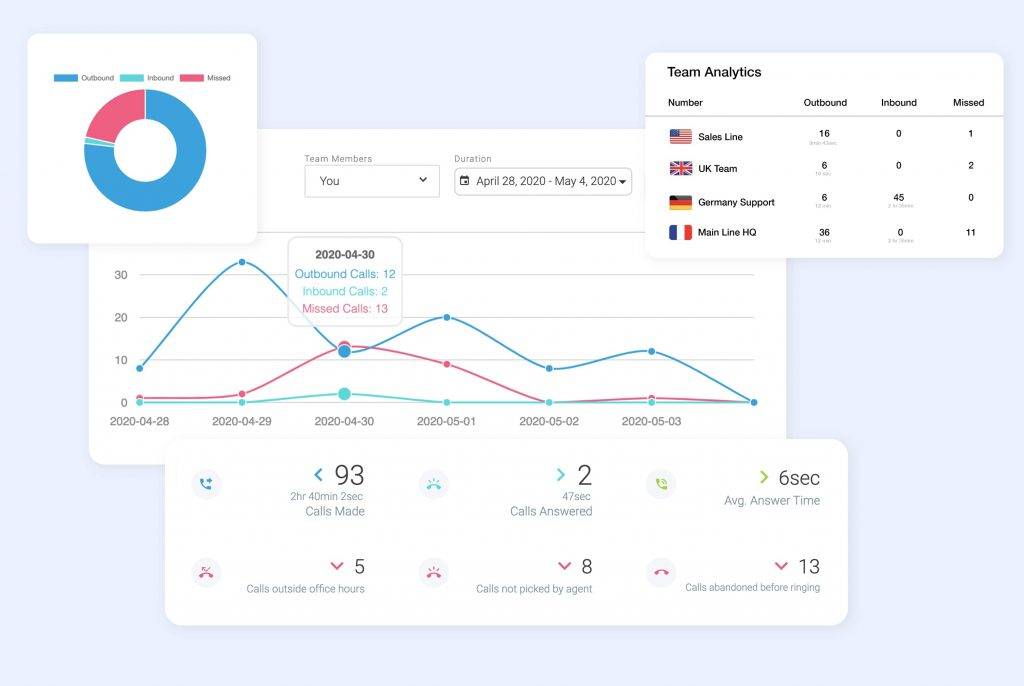Click the Calls not picked by agent icon
This screenshot has width=1024, height=686.
433,573
